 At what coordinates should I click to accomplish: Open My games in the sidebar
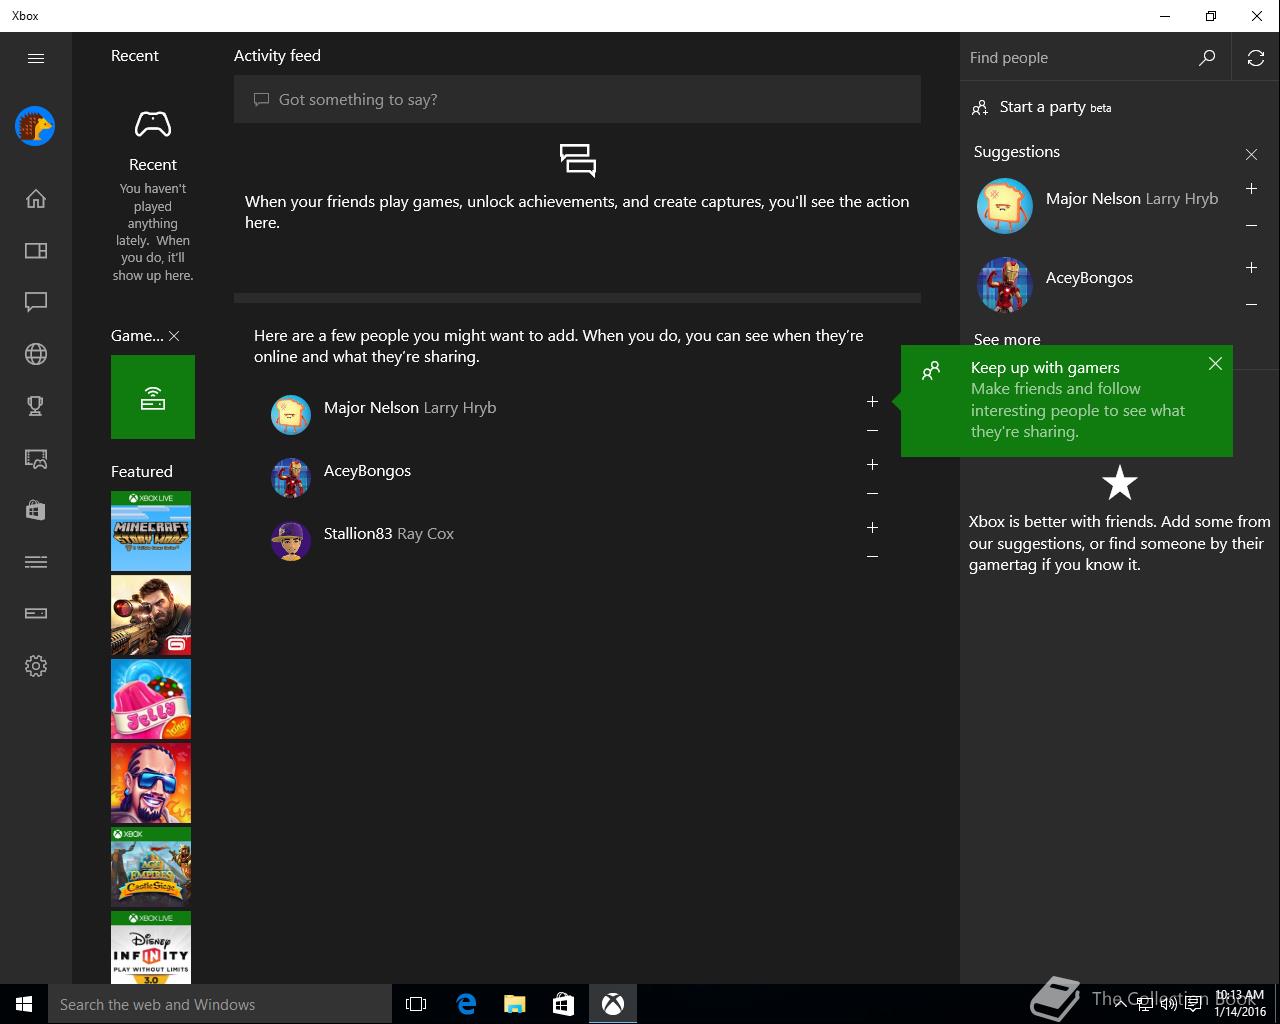coord(36,251)
